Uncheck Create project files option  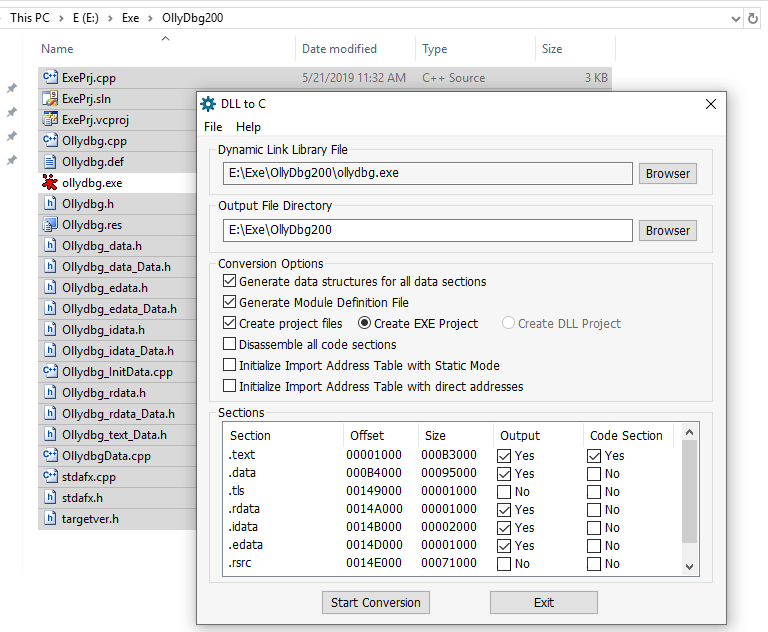click(229, 323)
